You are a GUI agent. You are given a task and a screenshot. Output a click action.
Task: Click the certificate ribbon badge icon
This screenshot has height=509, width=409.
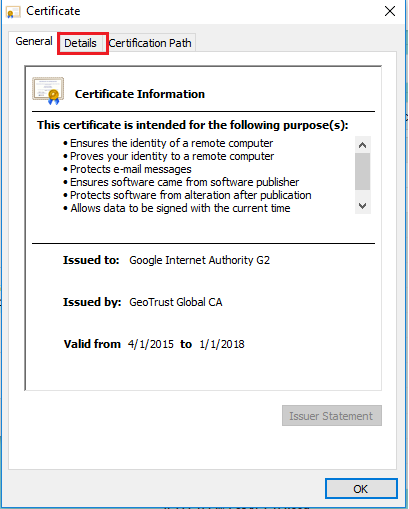tap(48, 91)
